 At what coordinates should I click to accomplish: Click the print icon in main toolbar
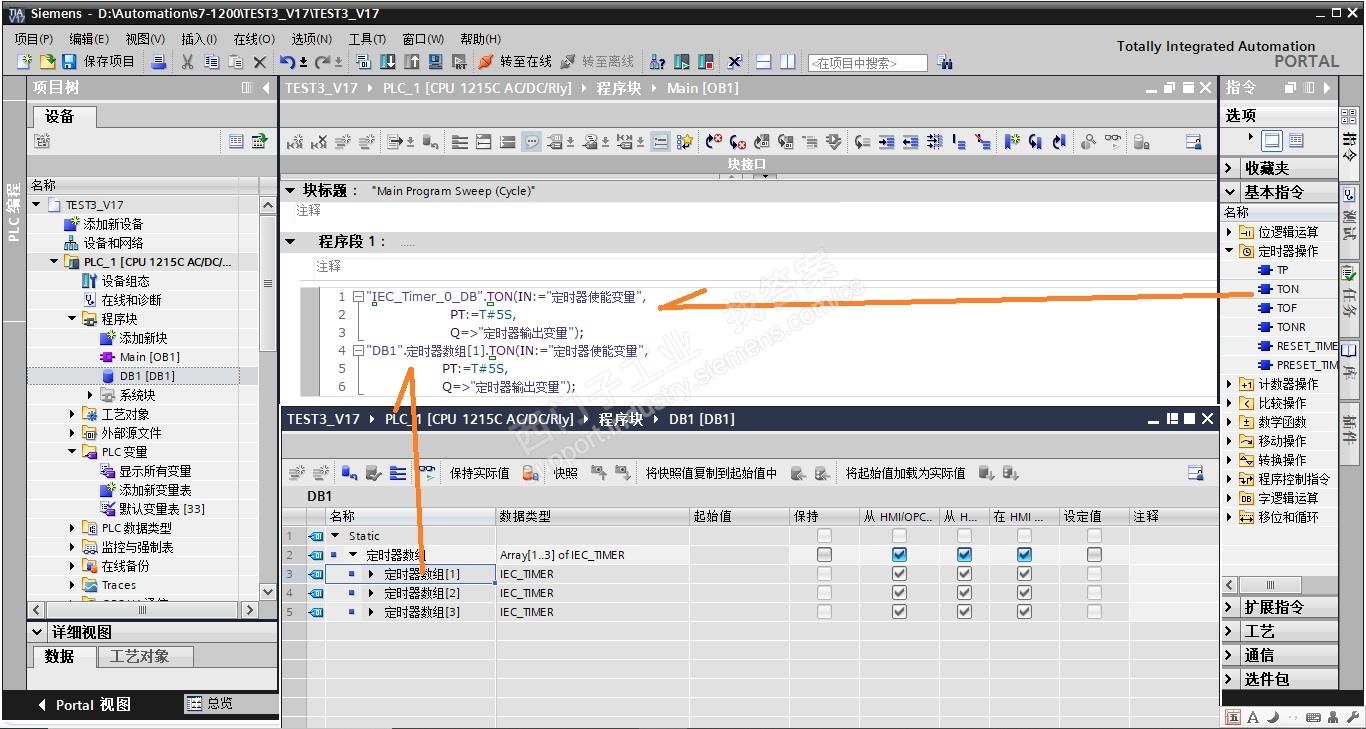click(159, 62)
